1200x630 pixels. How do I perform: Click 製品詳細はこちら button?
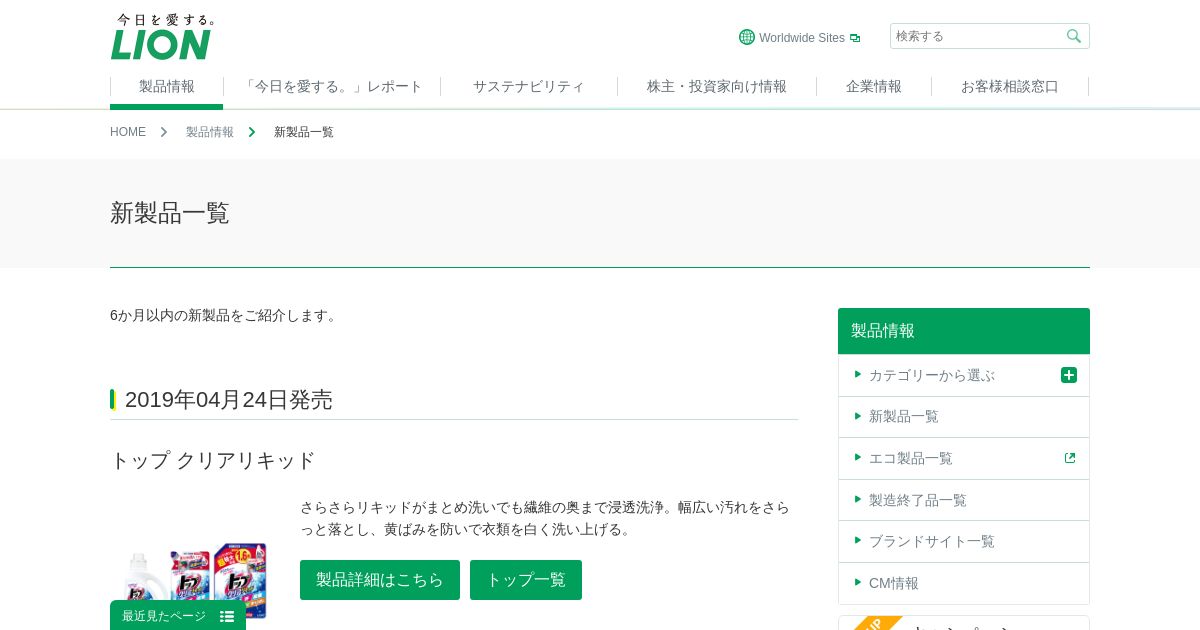pyautogui.click(x=380, y=580)
